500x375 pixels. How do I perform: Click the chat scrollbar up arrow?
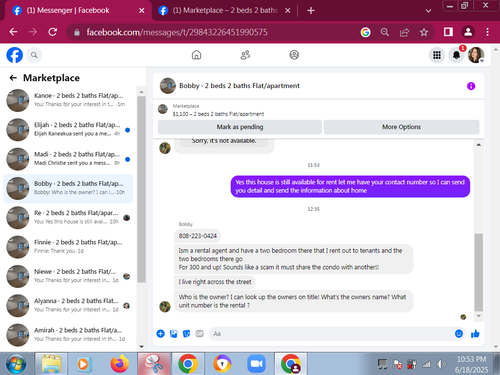tap(479, 145)
